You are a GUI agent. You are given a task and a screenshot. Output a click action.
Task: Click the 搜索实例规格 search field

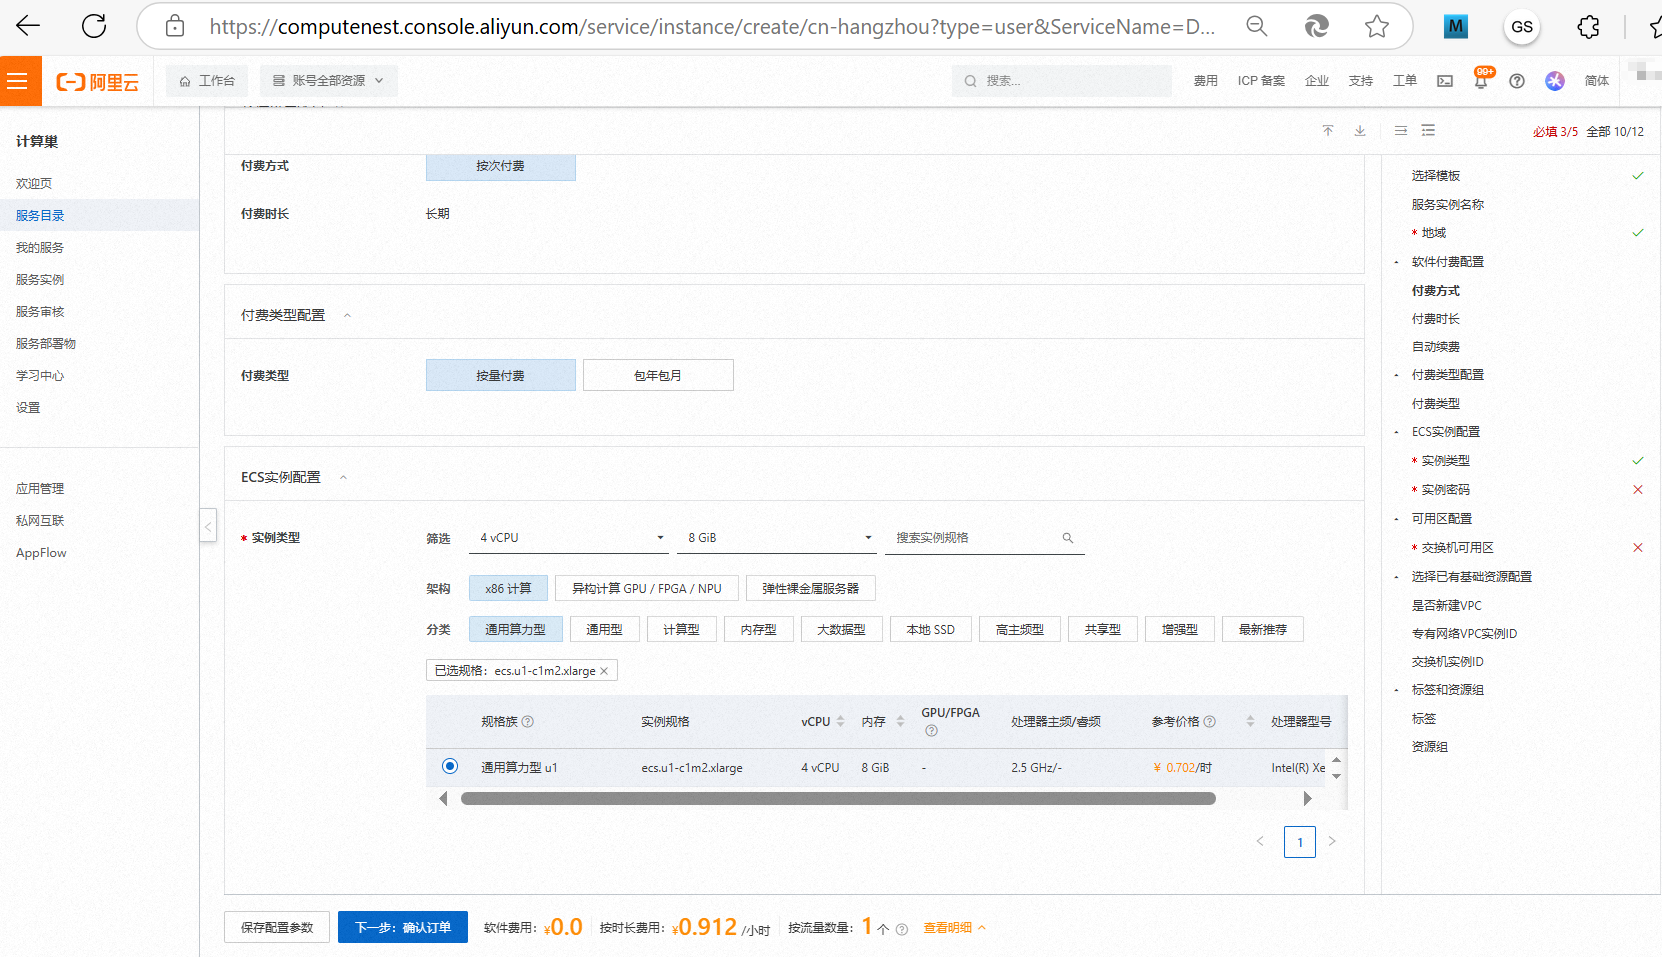coord(985,538)
